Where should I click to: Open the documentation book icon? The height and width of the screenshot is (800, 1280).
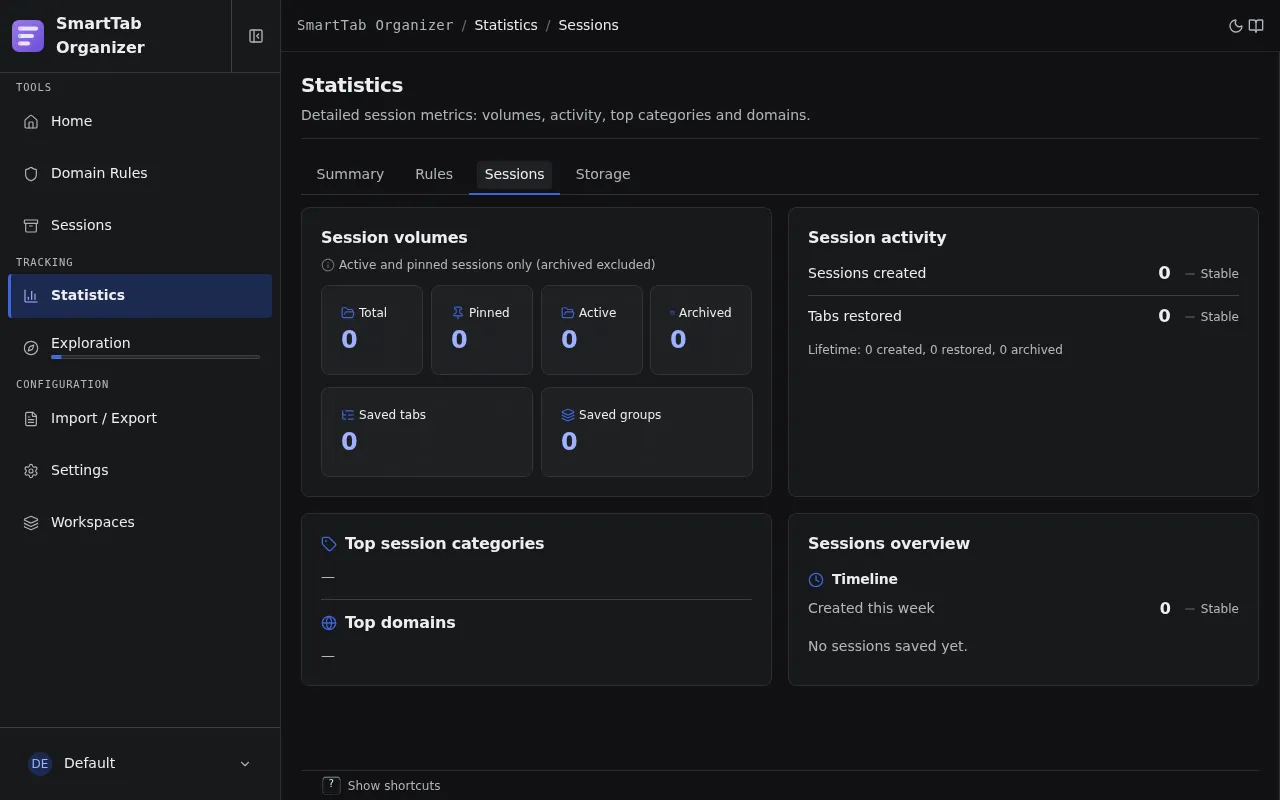1256,26
